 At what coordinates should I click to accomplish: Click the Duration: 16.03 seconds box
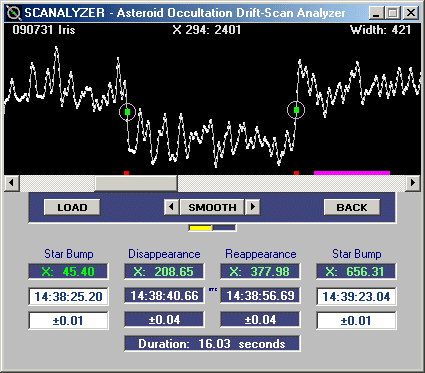pos(212,344)
